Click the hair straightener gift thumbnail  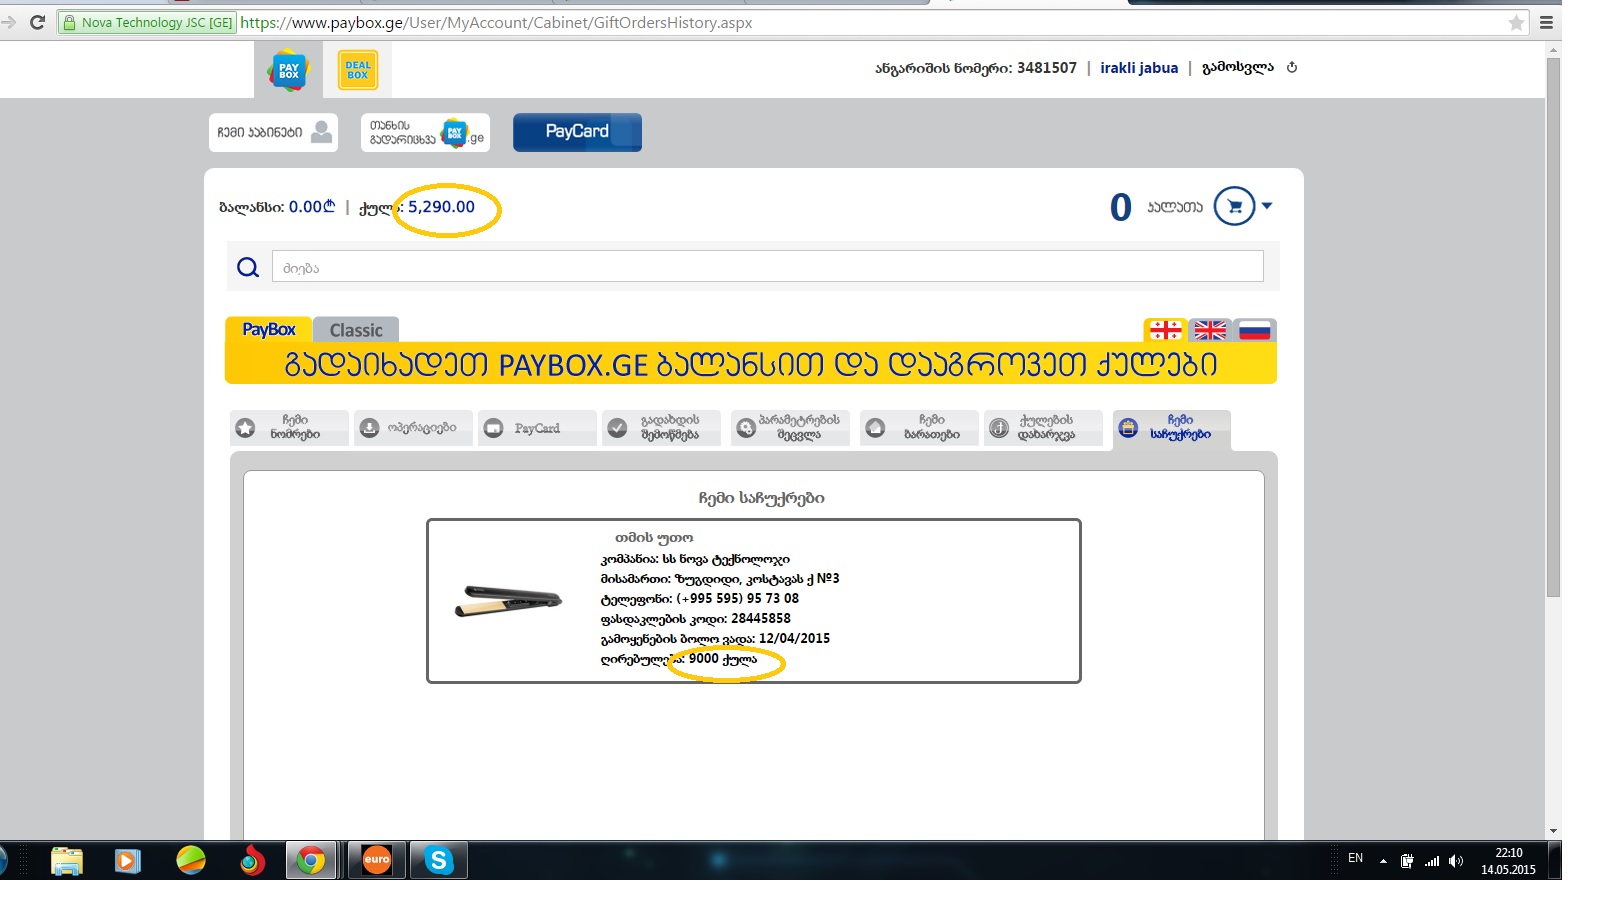[x=508, y=600]
